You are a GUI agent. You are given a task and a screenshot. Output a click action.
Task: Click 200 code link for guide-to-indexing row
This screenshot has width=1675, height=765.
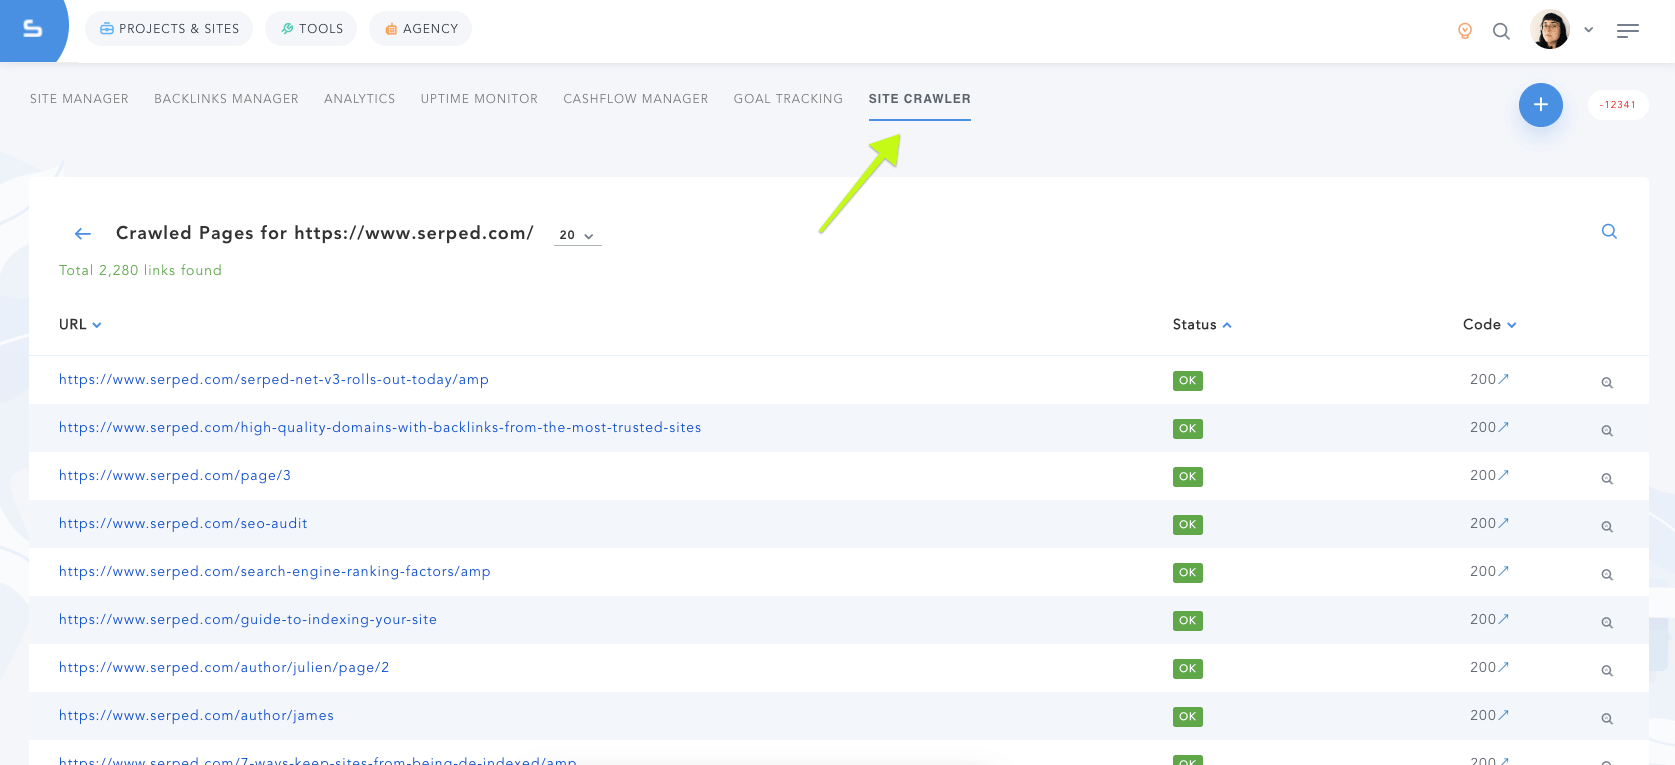(1489, 620)
